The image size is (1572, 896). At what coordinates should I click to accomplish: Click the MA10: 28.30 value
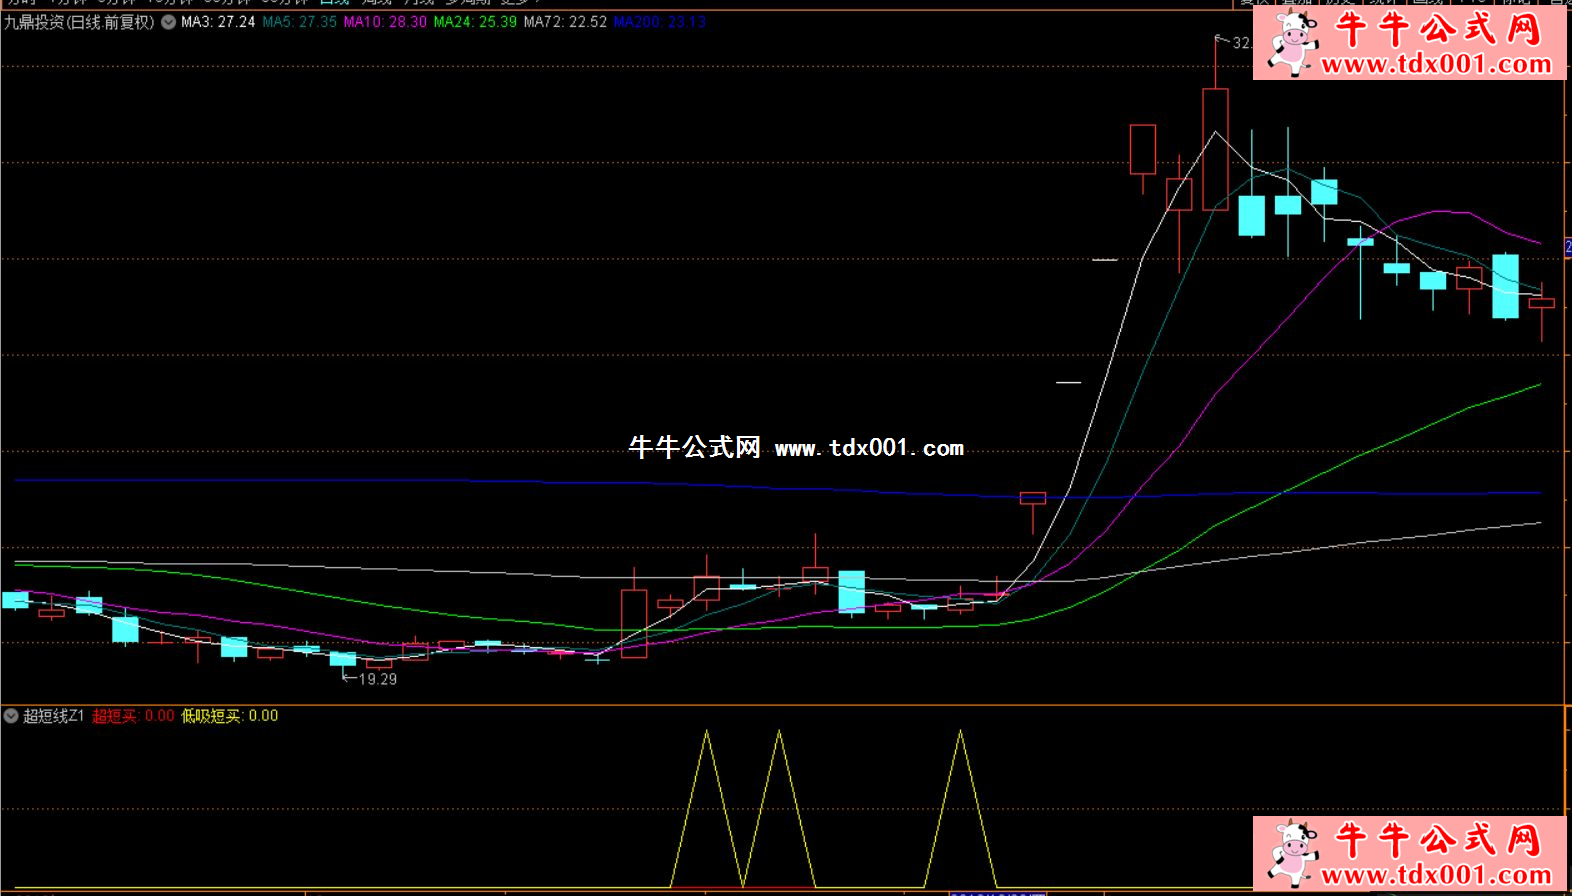pyautogui.click(x=385, y=22)
